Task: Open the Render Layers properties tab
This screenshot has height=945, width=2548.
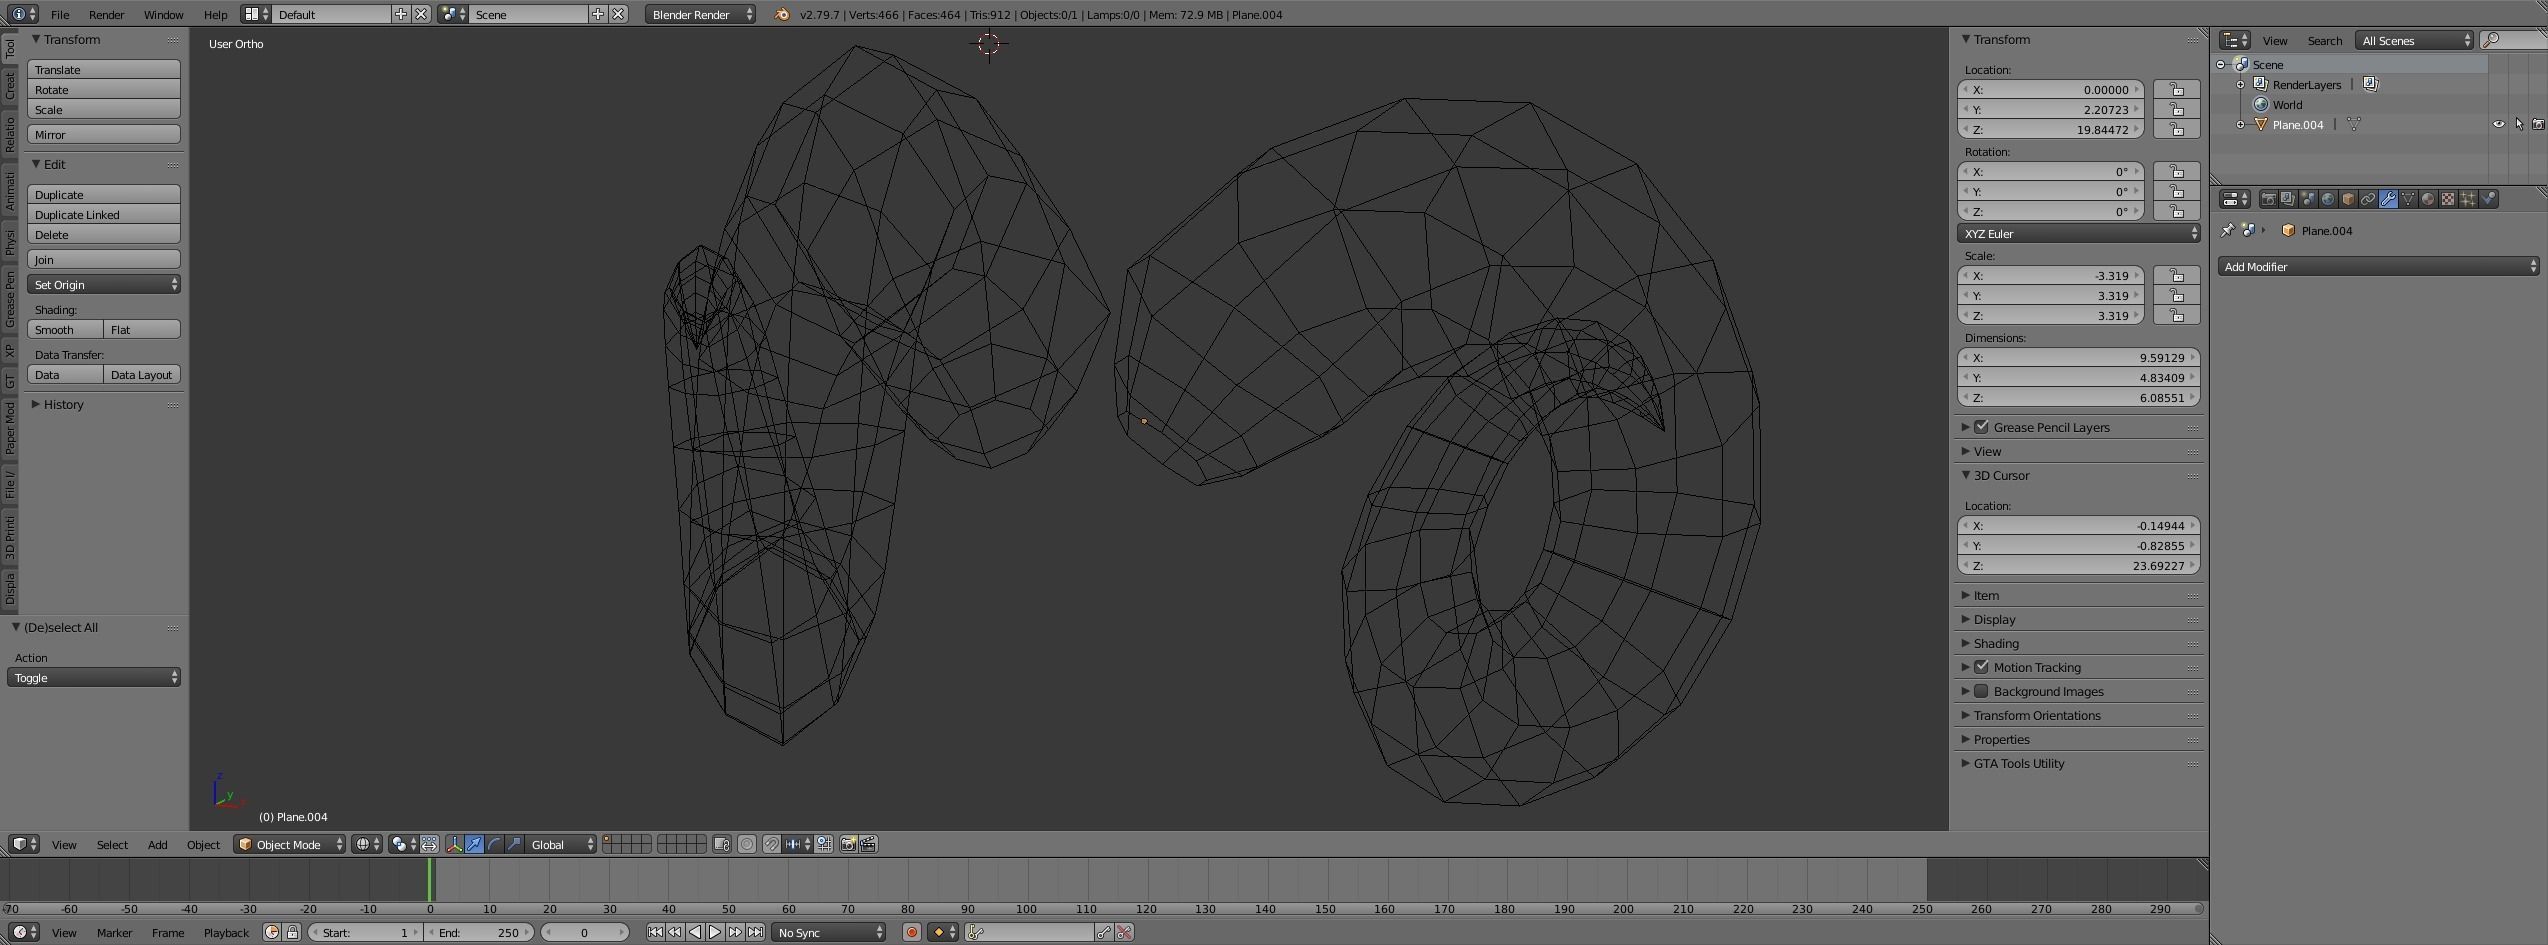Action: click(x=2288, y=199)
